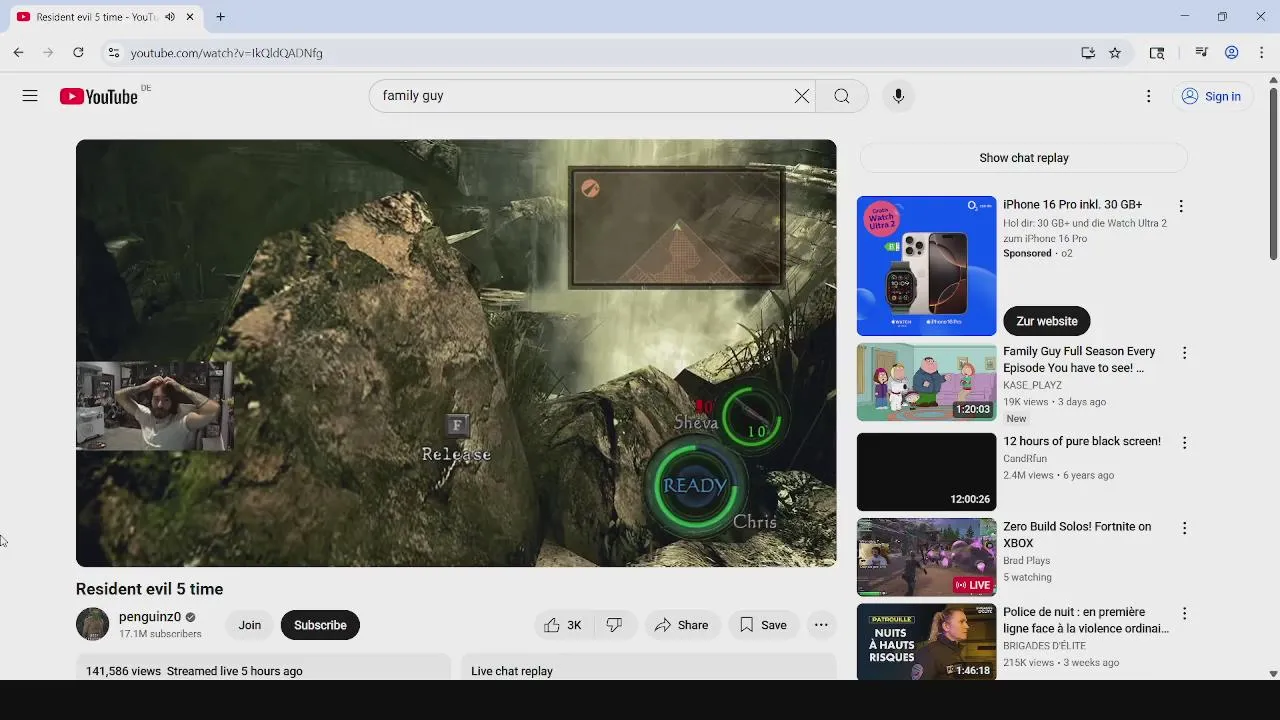1280x720 pixels.
Task: Click the CandRfun channel name
Action: (x=1025, y=459)
